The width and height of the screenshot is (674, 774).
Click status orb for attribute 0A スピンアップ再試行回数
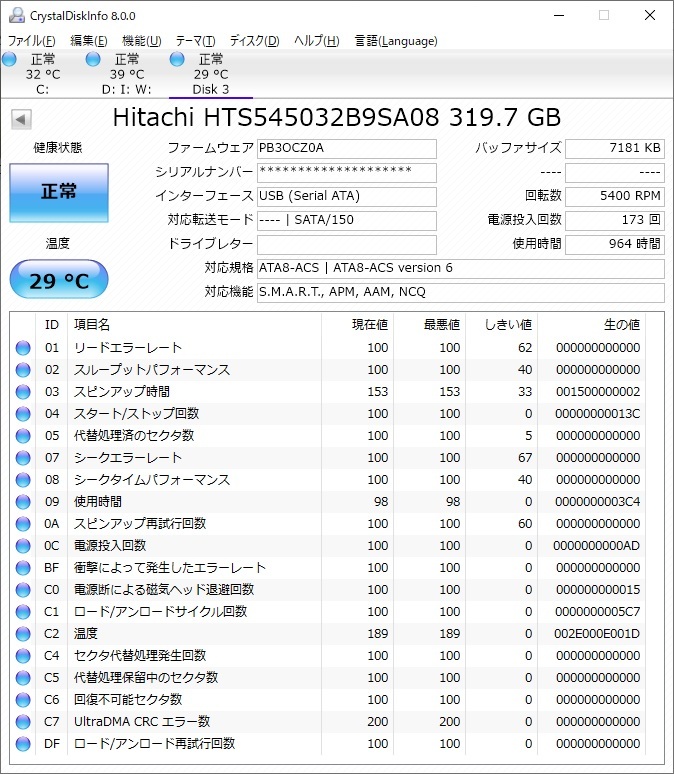[23, 524]
